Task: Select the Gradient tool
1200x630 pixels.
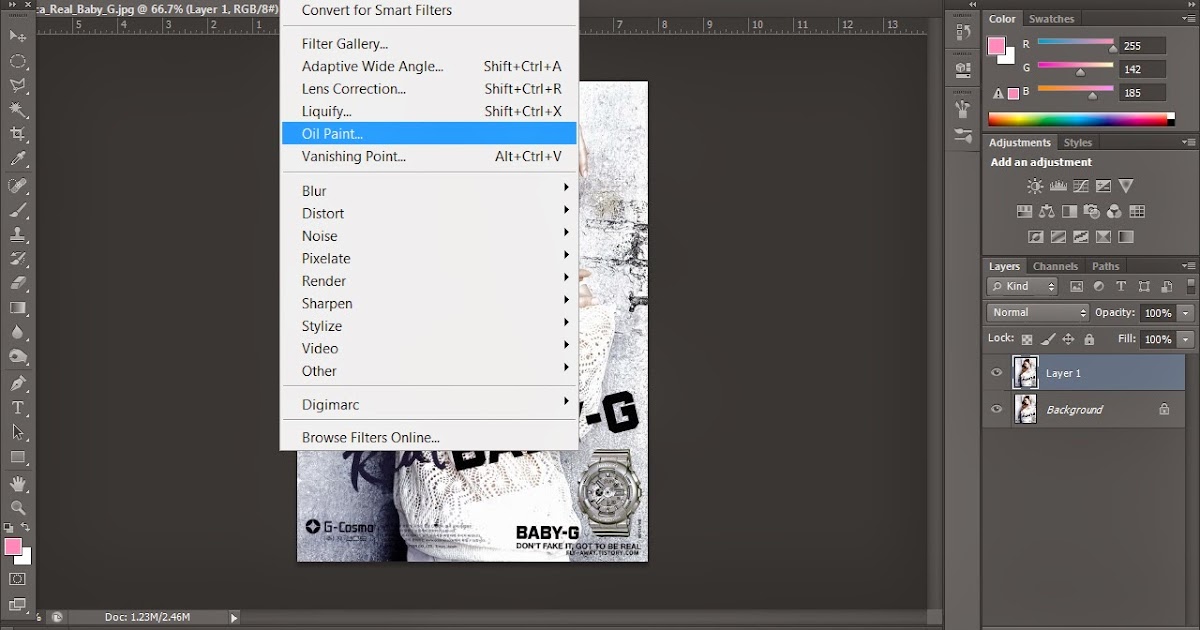Action: pos(18,308)
